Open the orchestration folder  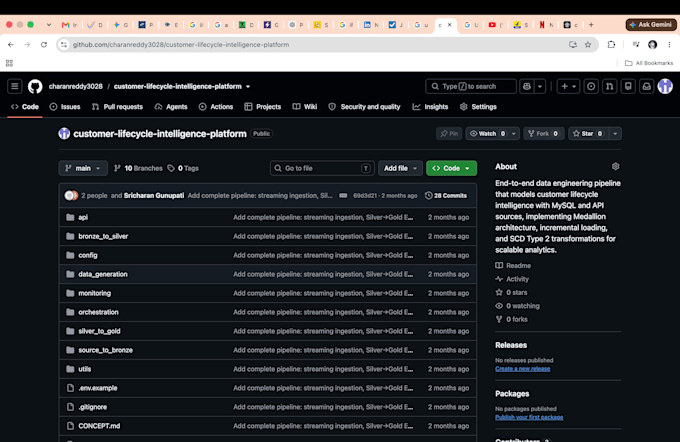98,312
